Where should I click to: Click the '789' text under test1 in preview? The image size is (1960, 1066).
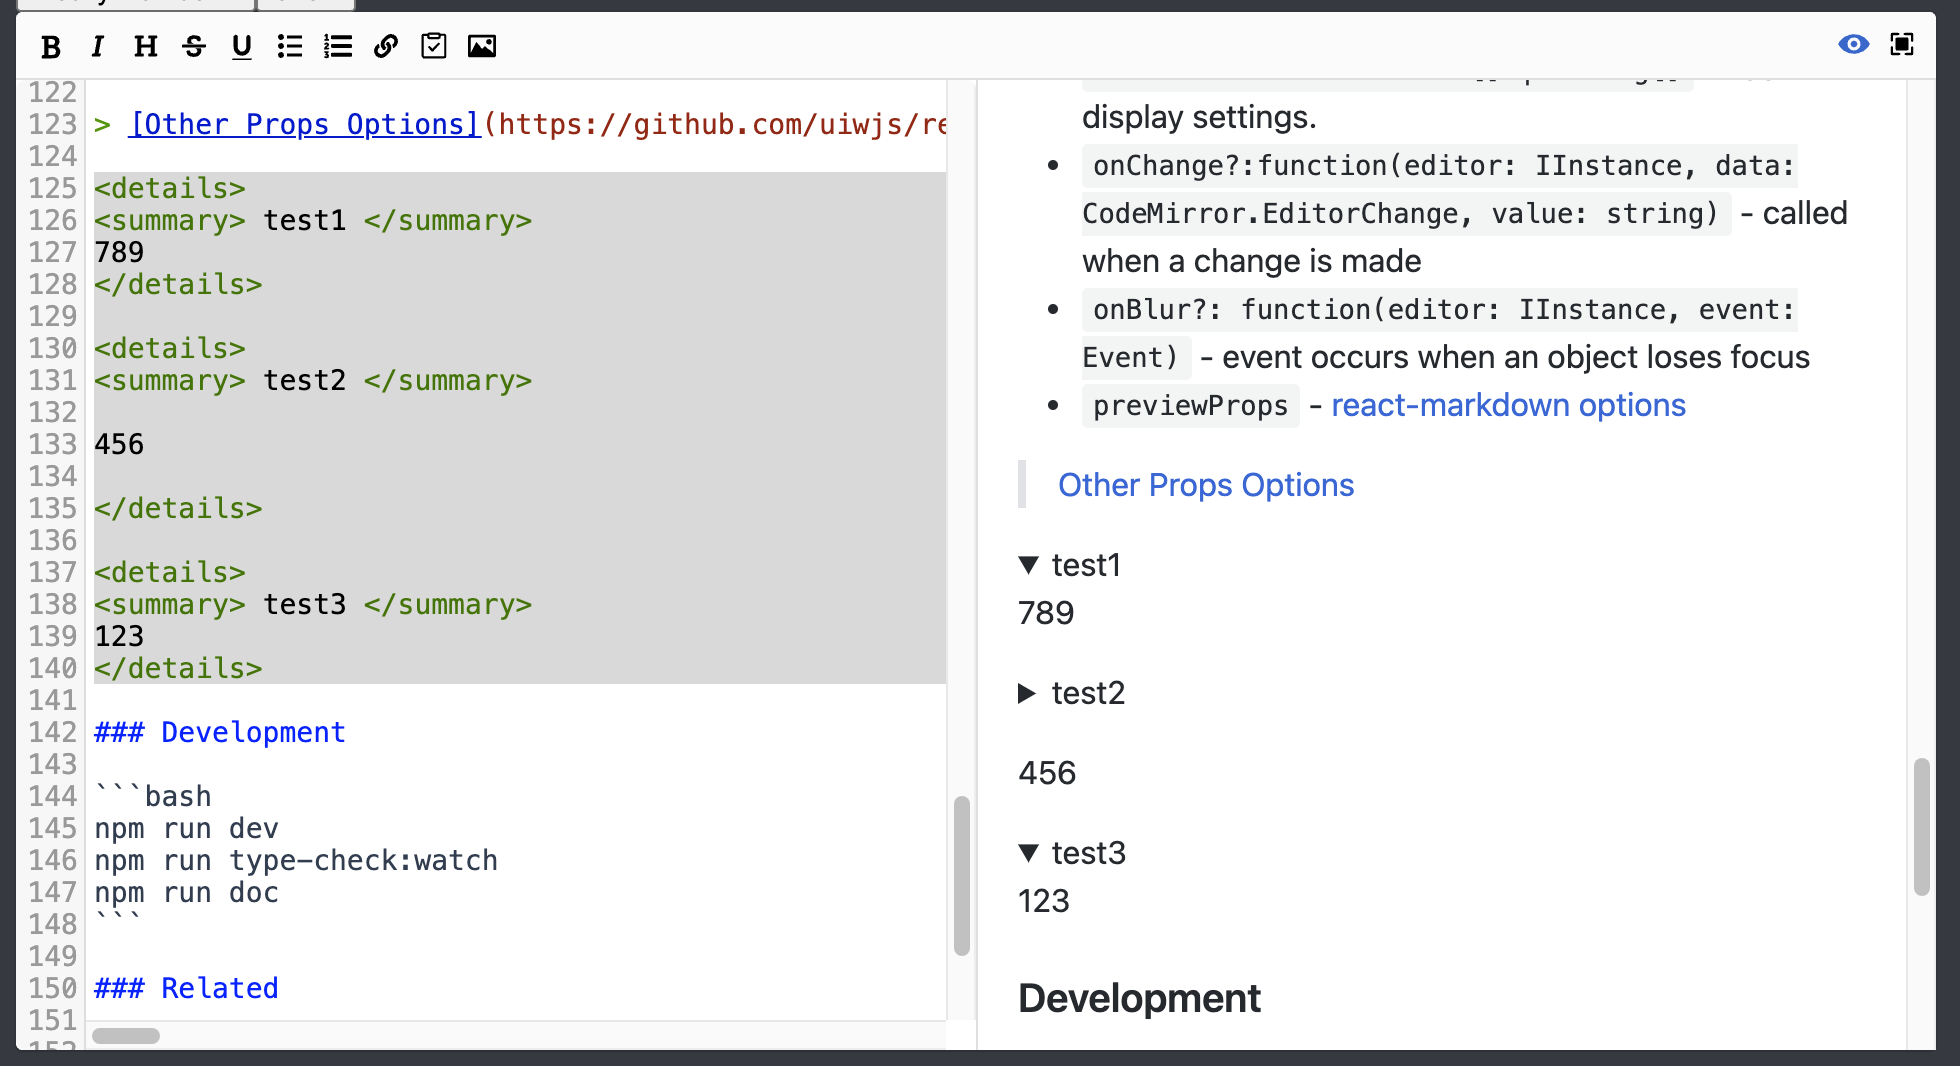click(x=1046, y=613)
